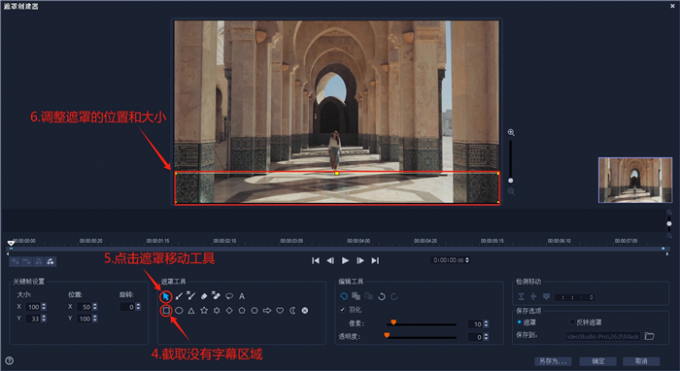Toggle the 羽化 feather checkbox
The image size is (680, 371).
tap(342, 309)
